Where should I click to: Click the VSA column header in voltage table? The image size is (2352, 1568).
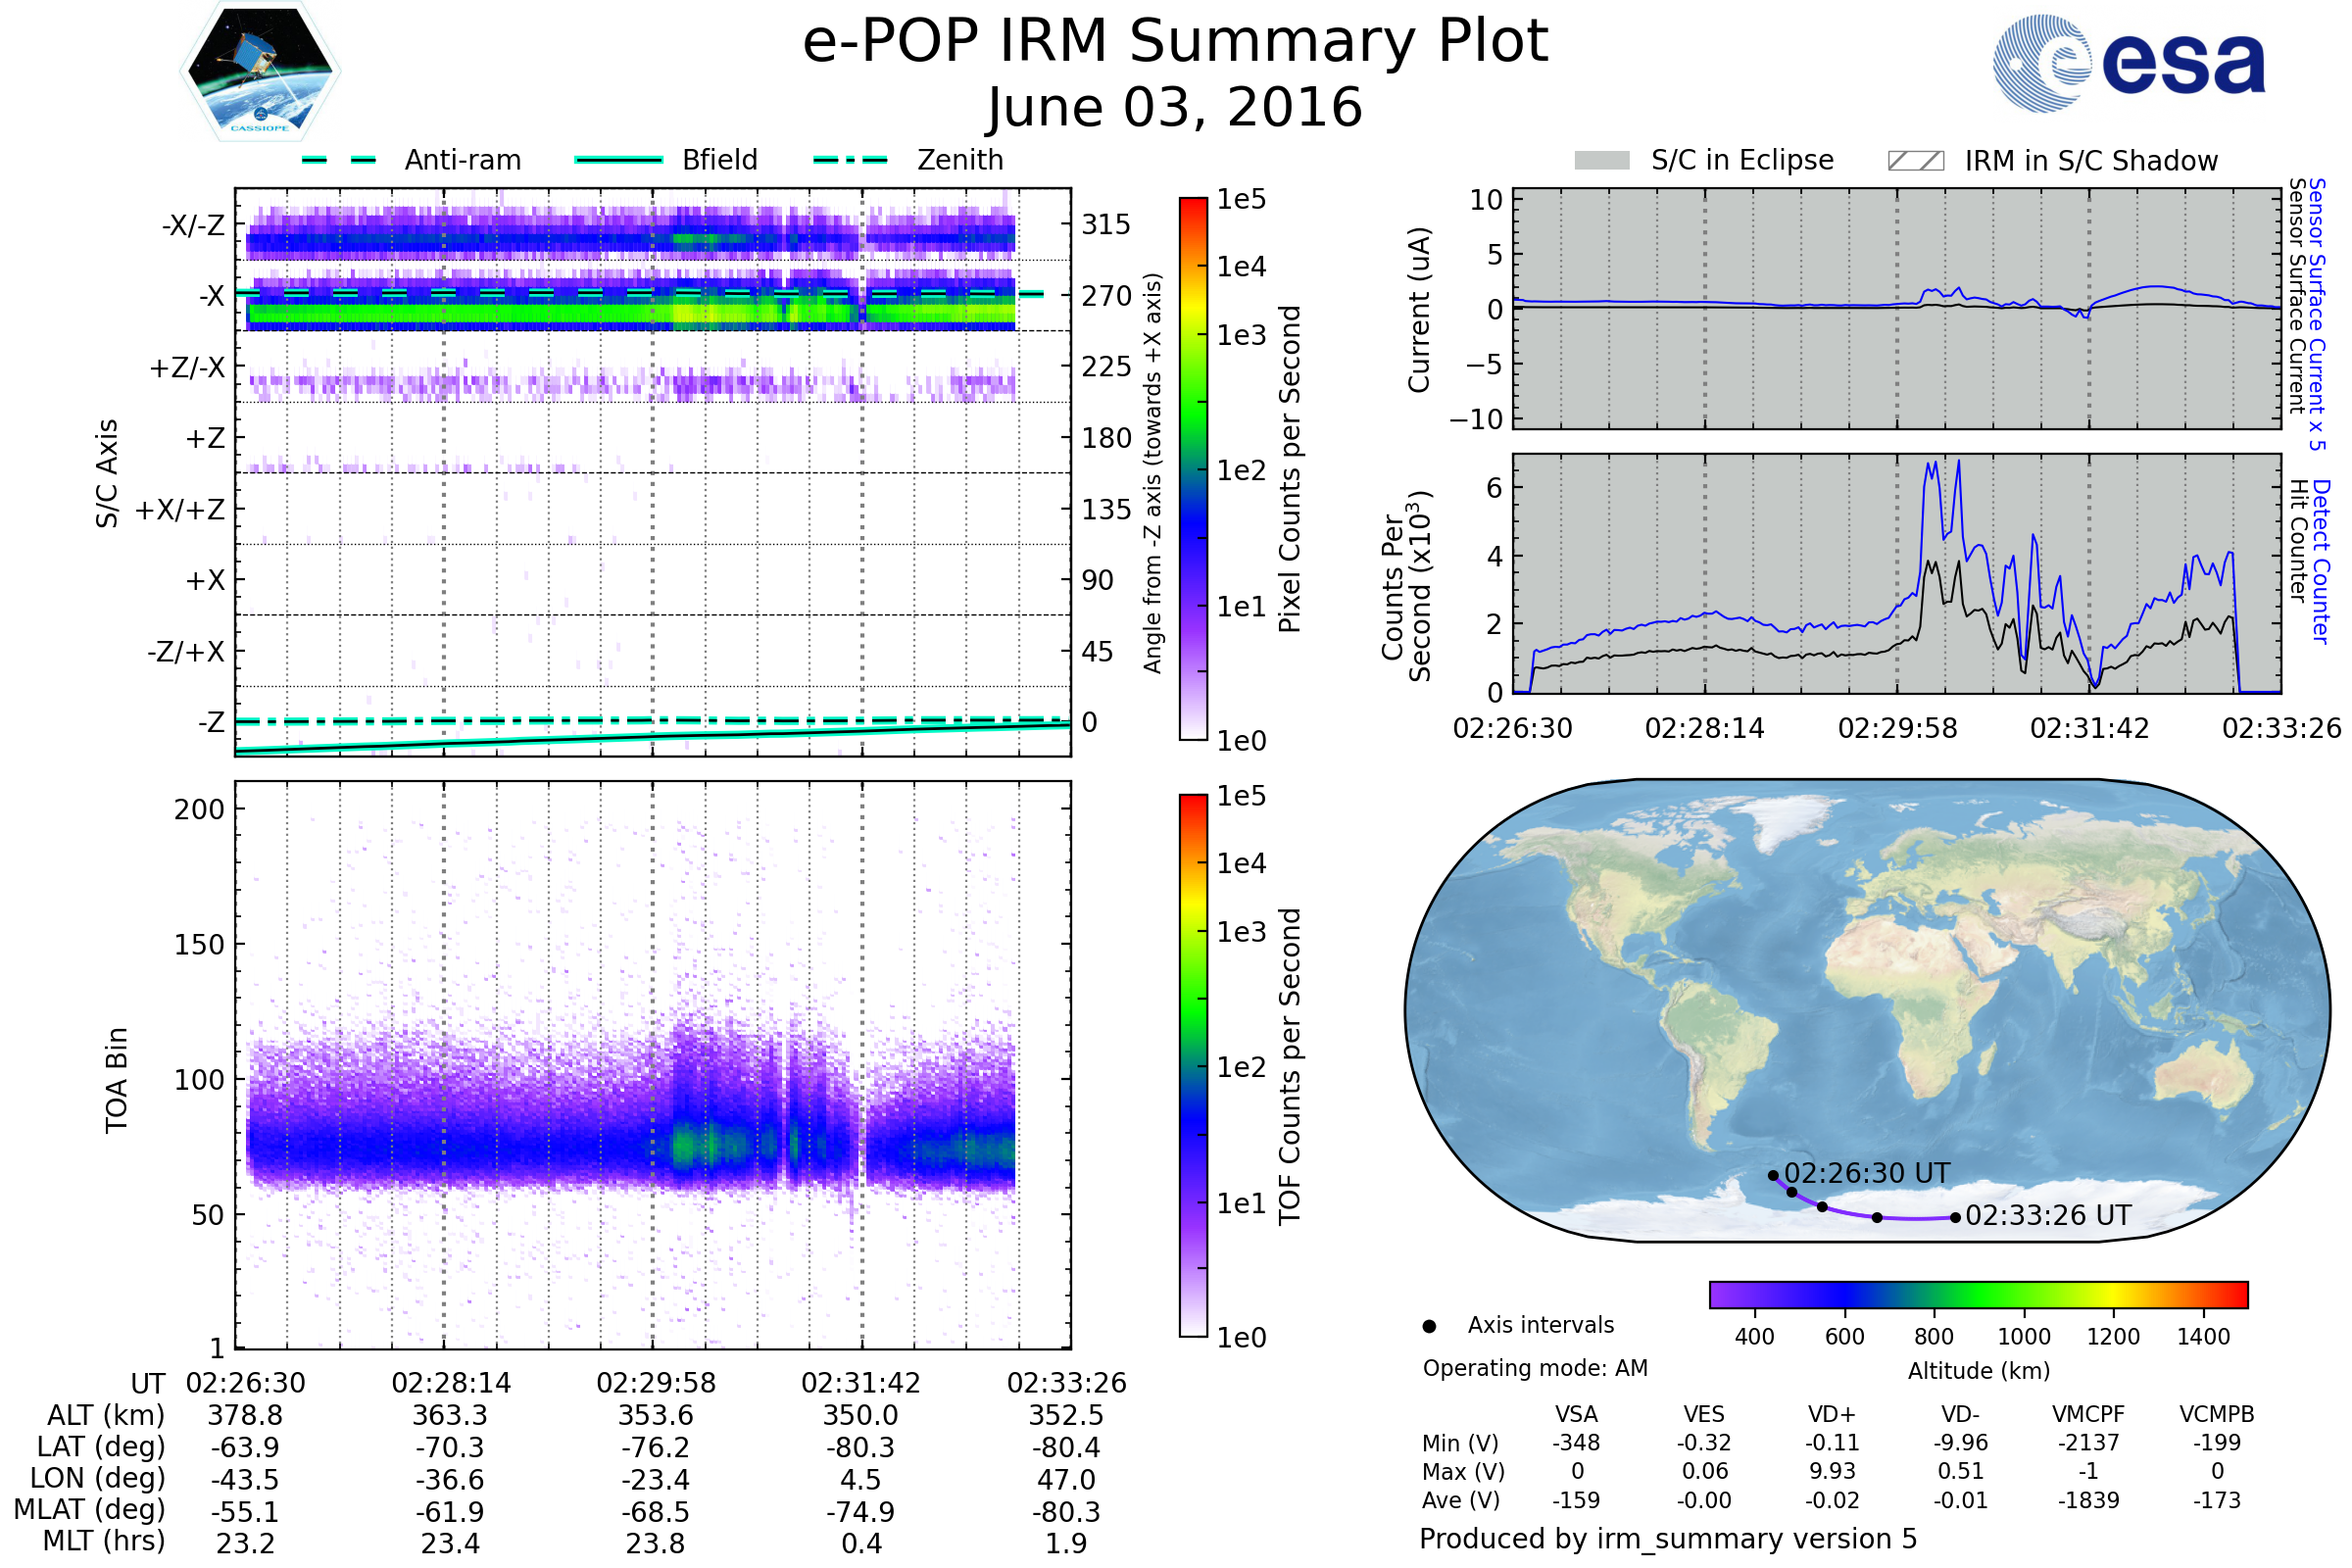click(x=1576, y=1414)
